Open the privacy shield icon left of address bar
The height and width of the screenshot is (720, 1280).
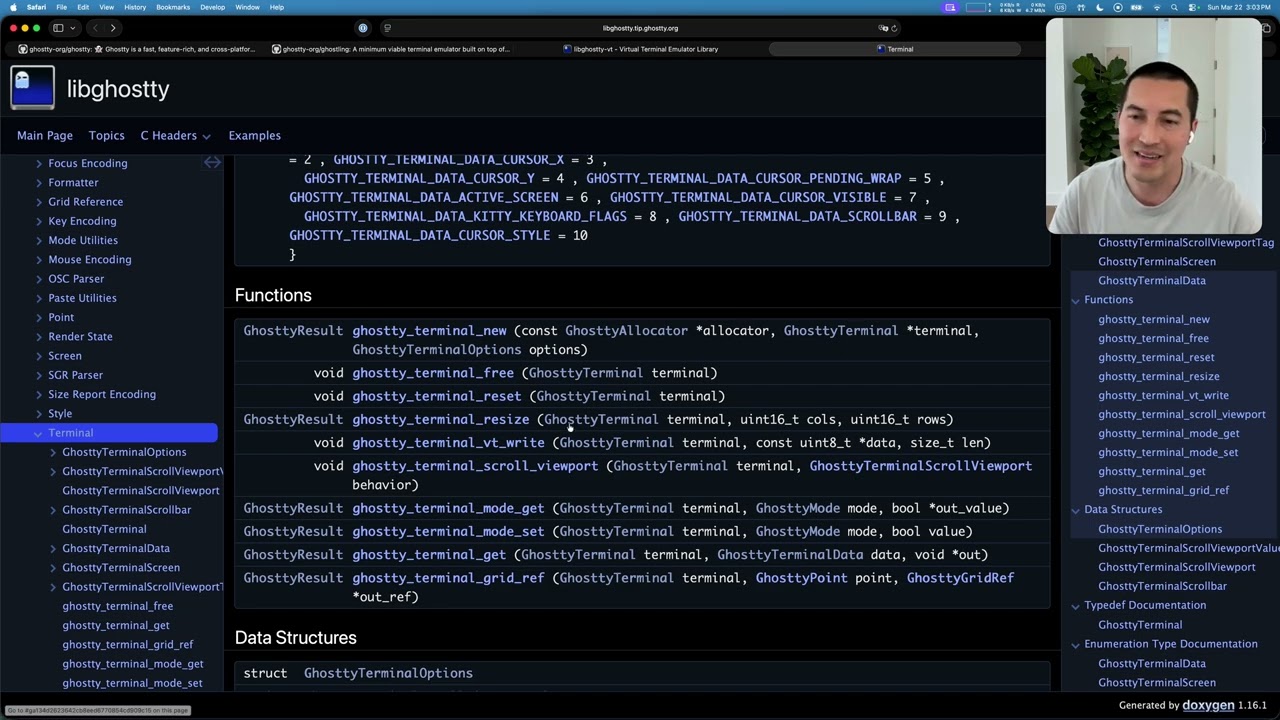tap(363, 28)
